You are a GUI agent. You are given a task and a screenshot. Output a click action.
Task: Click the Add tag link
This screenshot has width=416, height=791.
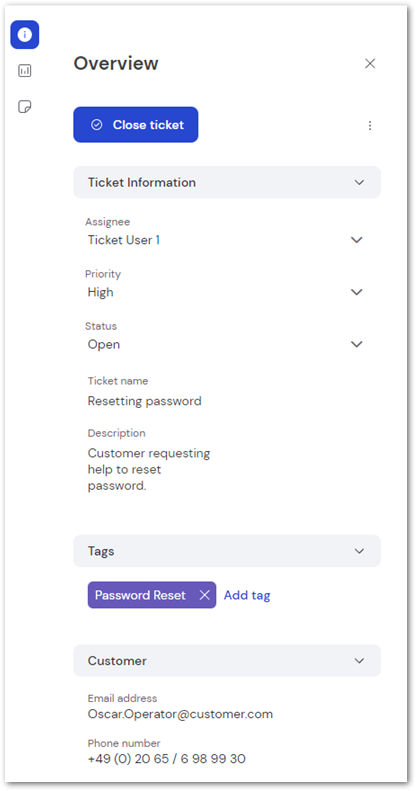click(x=247, y=595)
